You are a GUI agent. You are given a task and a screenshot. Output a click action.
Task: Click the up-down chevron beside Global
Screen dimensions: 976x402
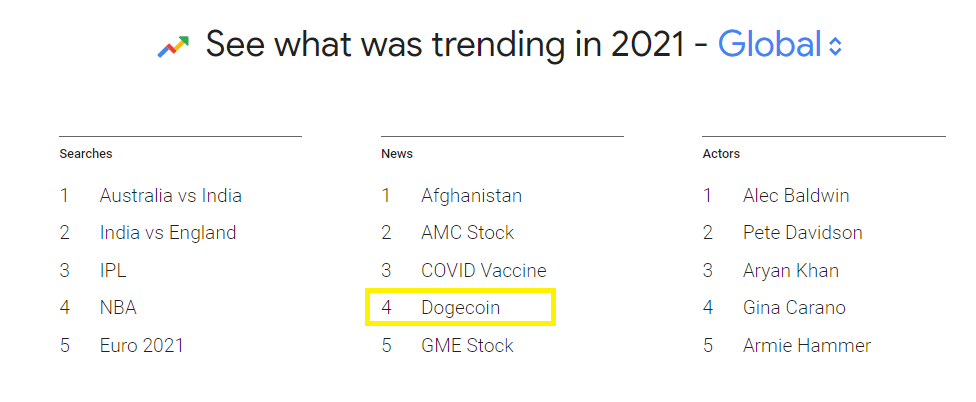point(836,46)
